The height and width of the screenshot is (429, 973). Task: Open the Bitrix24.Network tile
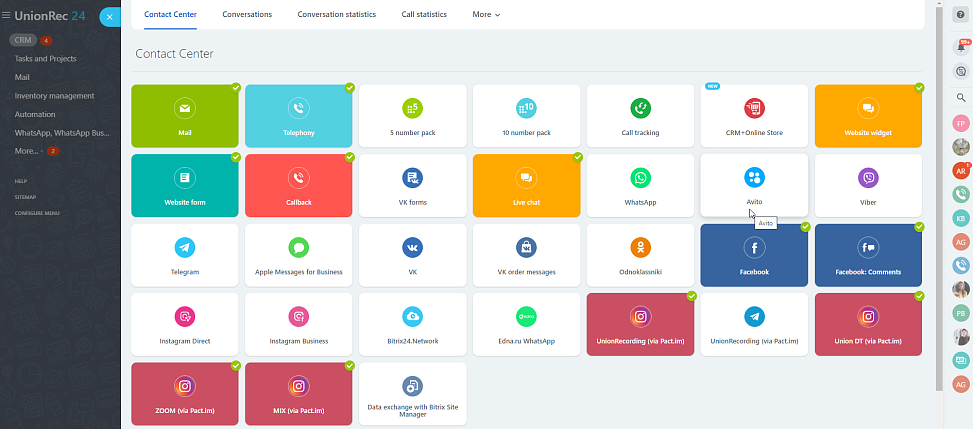tap(413, 325)
